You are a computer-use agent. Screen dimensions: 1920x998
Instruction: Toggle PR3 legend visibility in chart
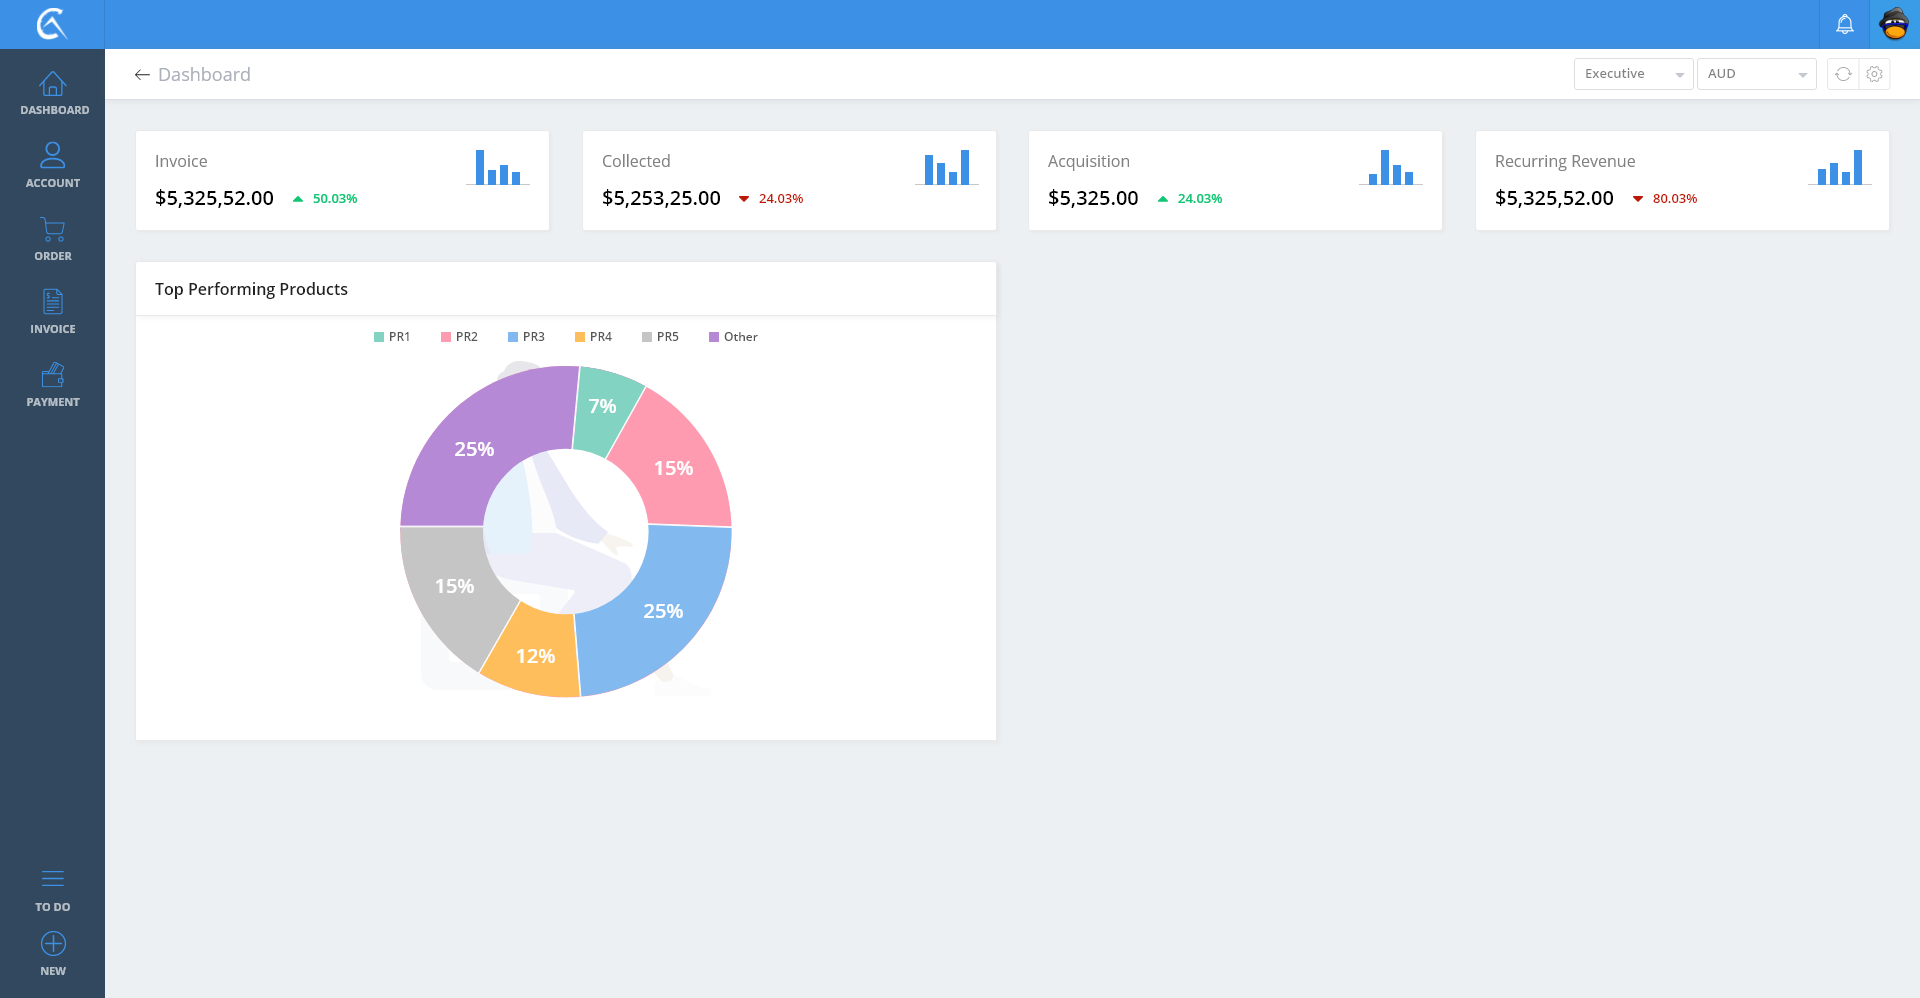(x=526, y=337)
